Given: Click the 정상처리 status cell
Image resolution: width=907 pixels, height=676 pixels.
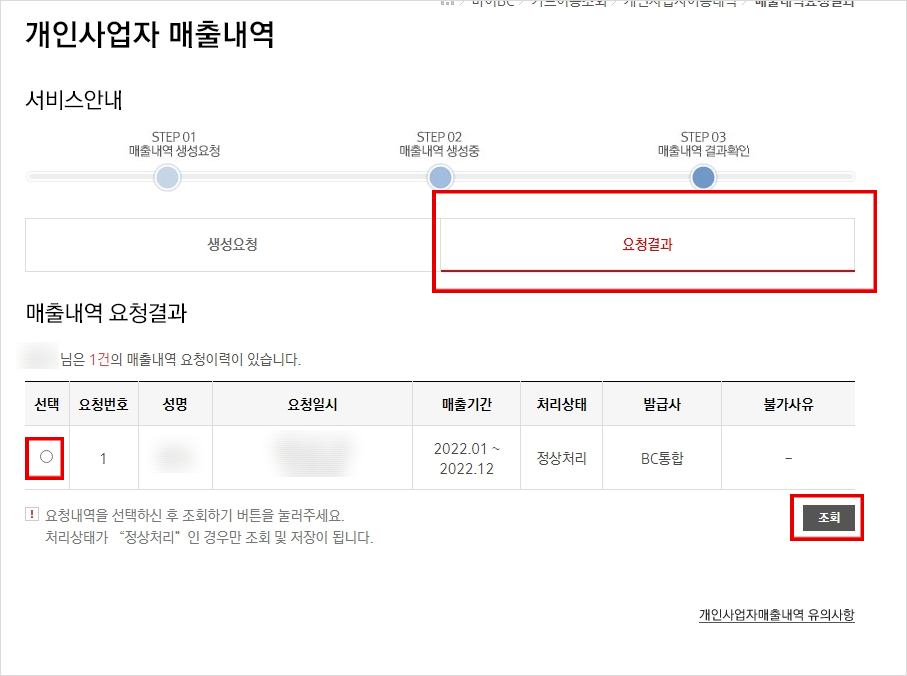Looking at the screenshot, I should 562,459.
